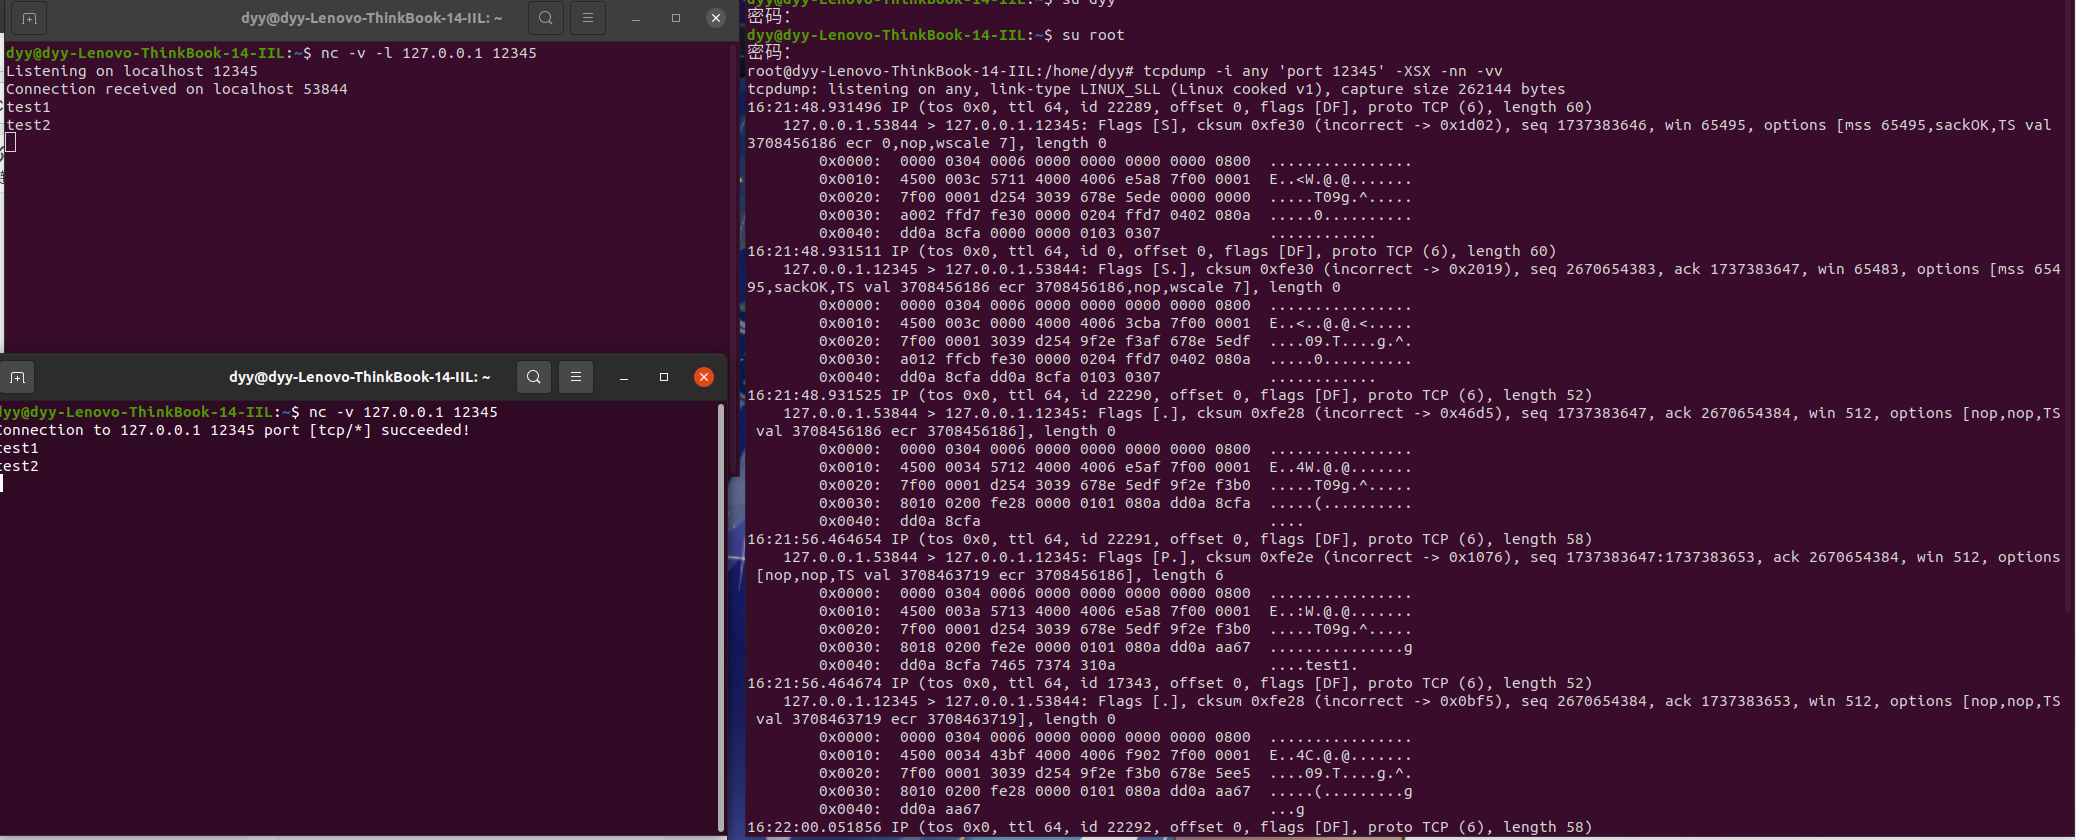Open new tab in bottom nc client terminal
Viewport: 2076px width, 840px height.
pos(17,377)
